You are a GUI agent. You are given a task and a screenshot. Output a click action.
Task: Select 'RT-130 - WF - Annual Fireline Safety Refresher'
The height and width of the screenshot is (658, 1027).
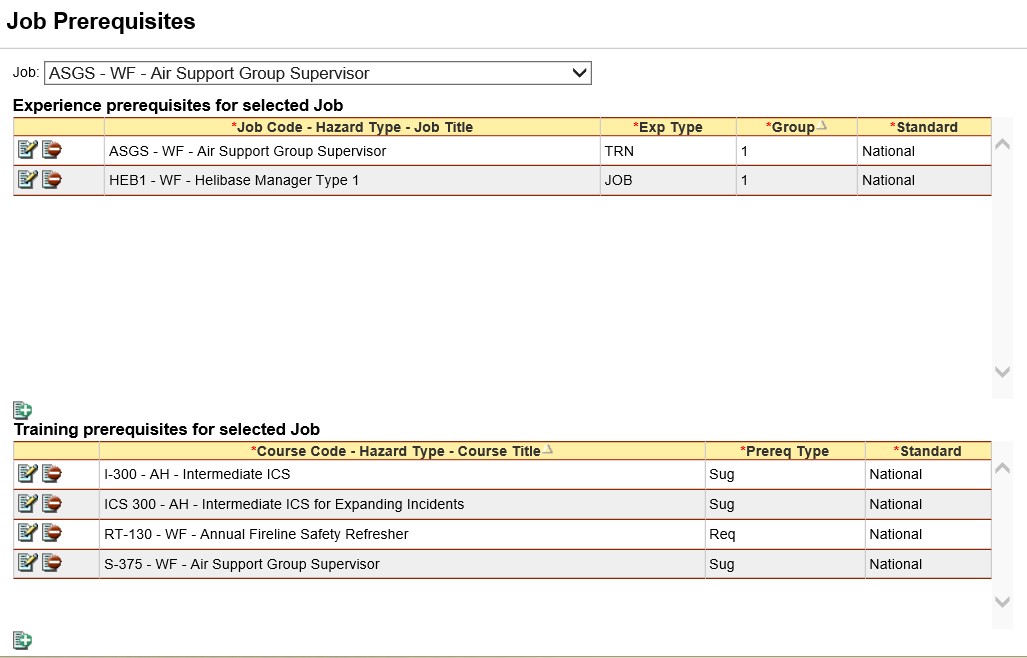tap(402, 534)
